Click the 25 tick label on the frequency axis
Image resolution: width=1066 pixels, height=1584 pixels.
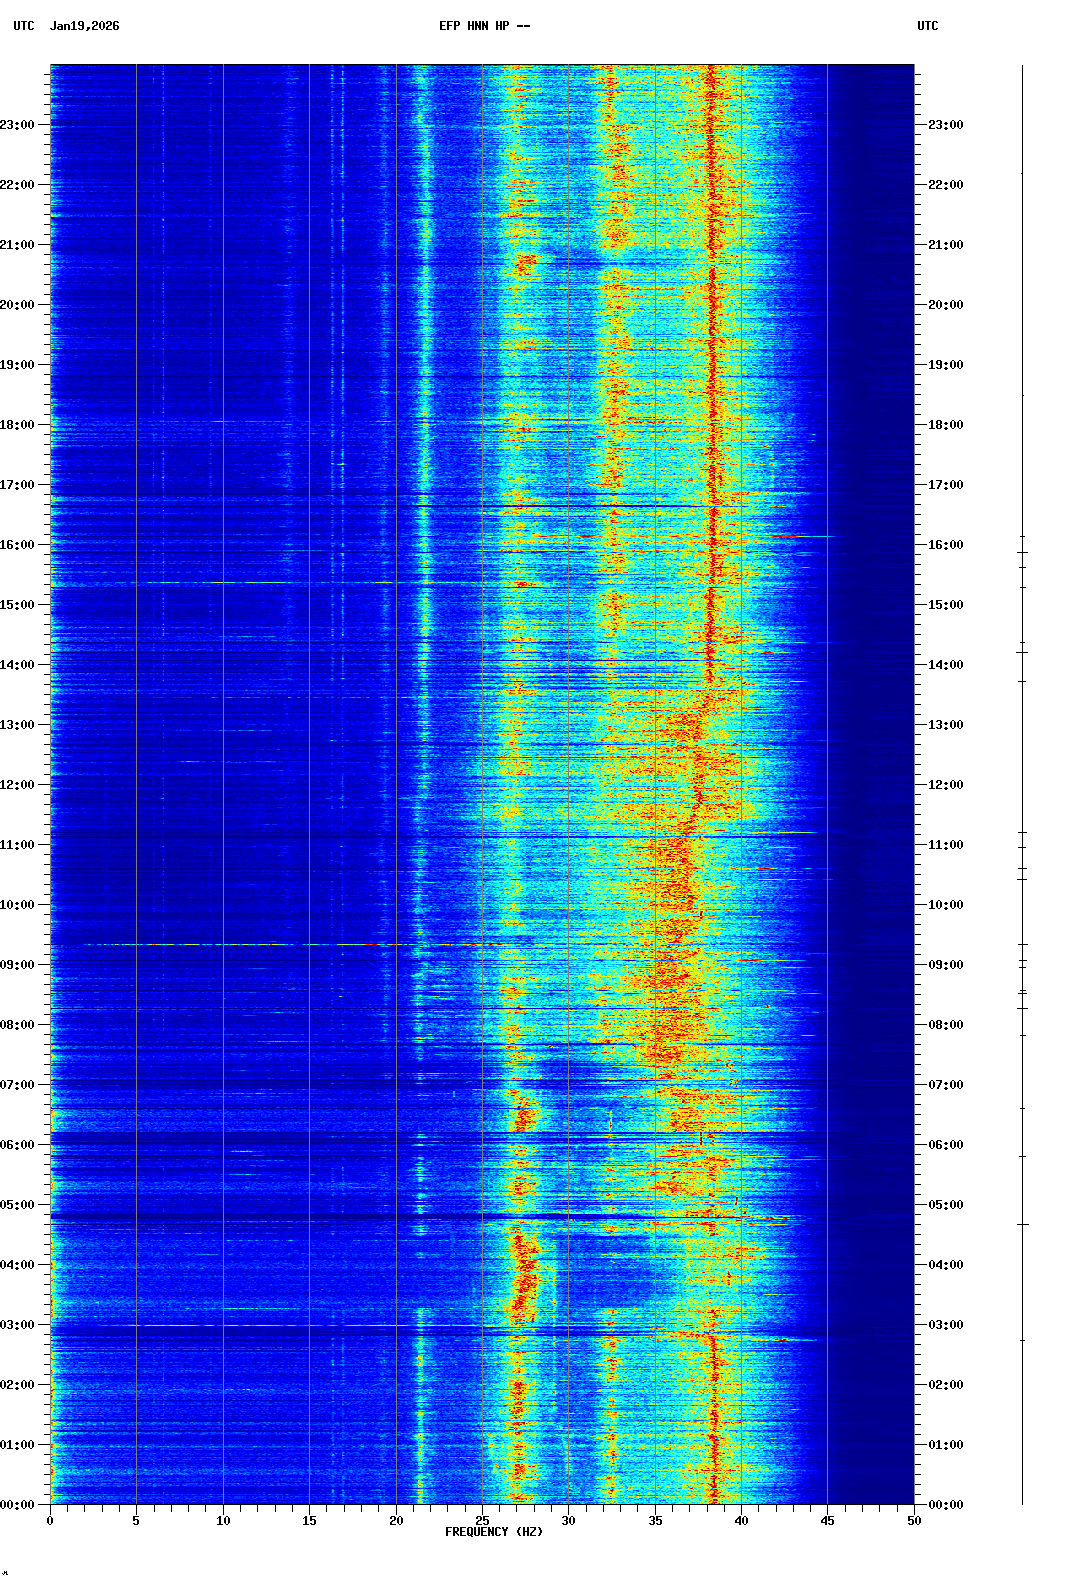click(482, 1521)
